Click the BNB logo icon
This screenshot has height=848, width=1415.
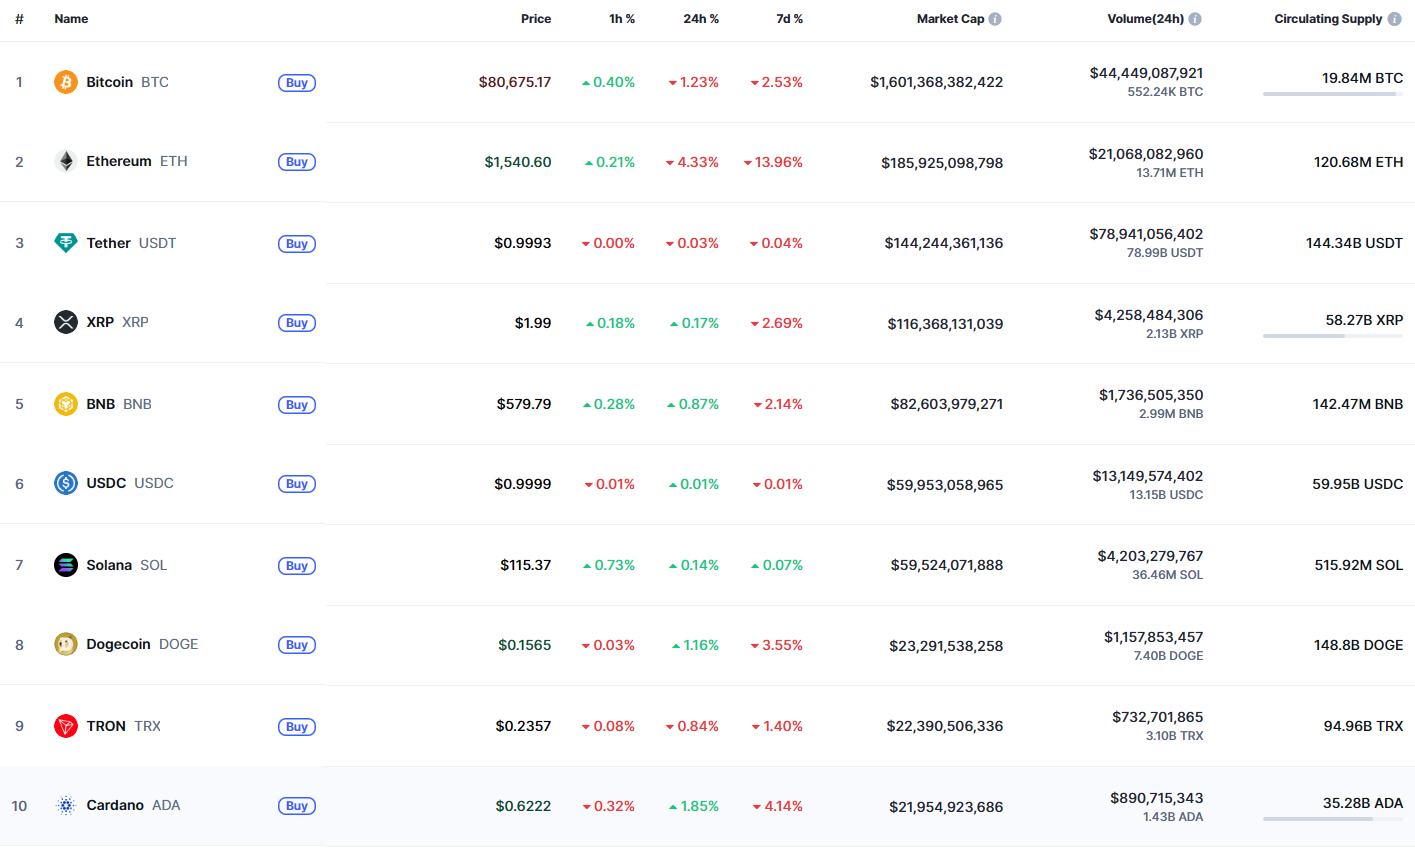point(66,404)
